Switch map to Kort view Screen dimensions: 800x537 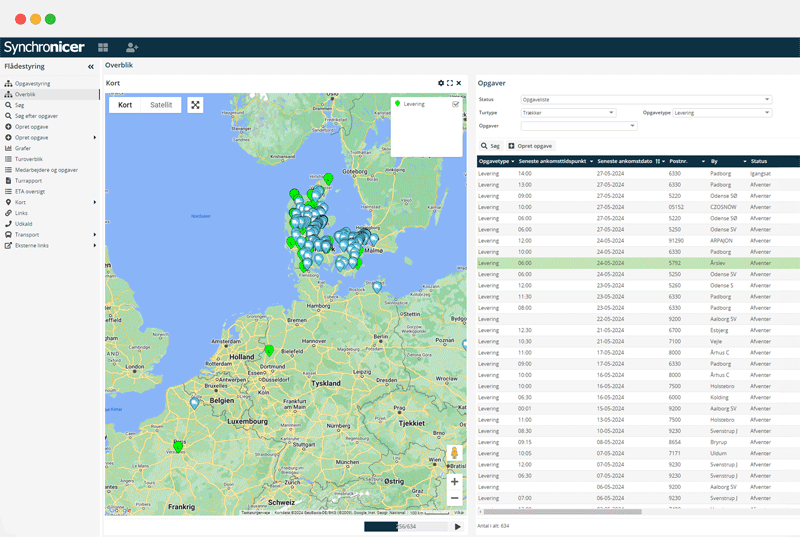coord(125,105)
